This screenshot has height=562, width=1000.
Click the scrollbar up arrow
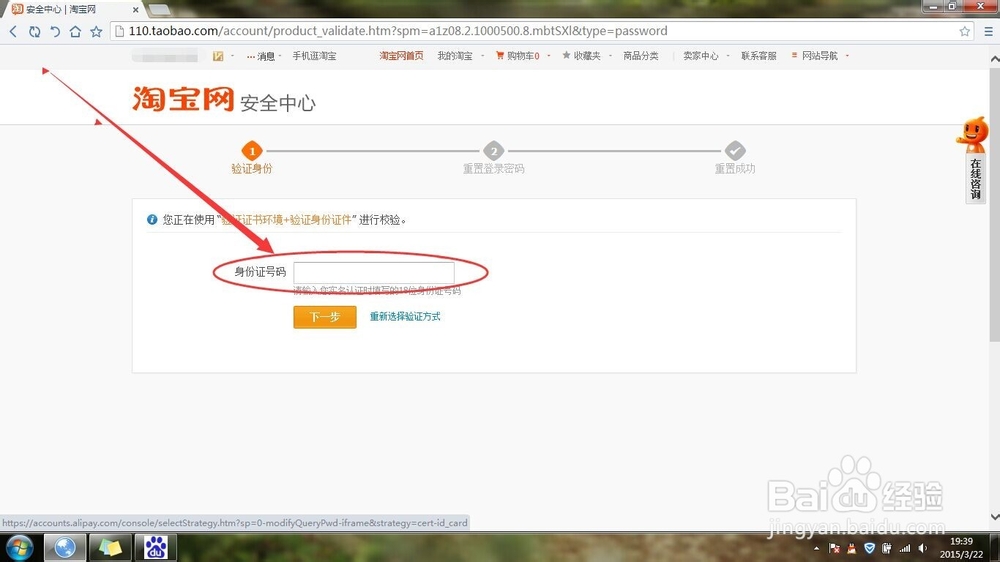994,58
